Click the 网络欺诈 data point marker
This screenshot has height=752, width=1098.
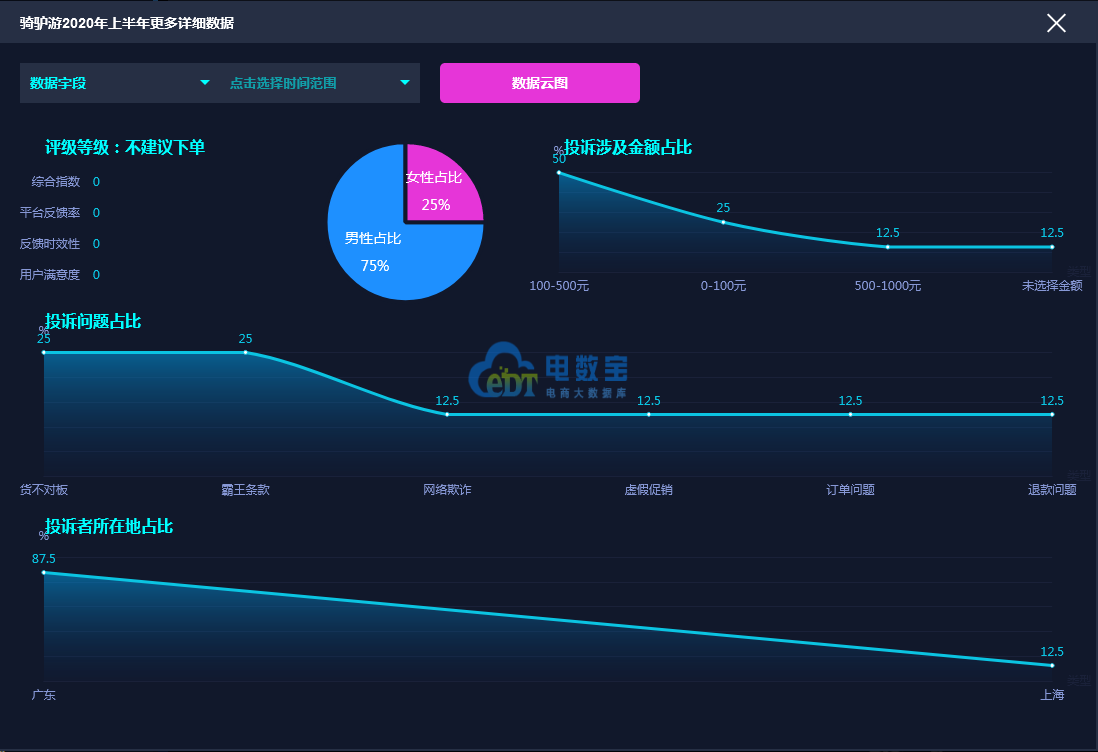447,415
